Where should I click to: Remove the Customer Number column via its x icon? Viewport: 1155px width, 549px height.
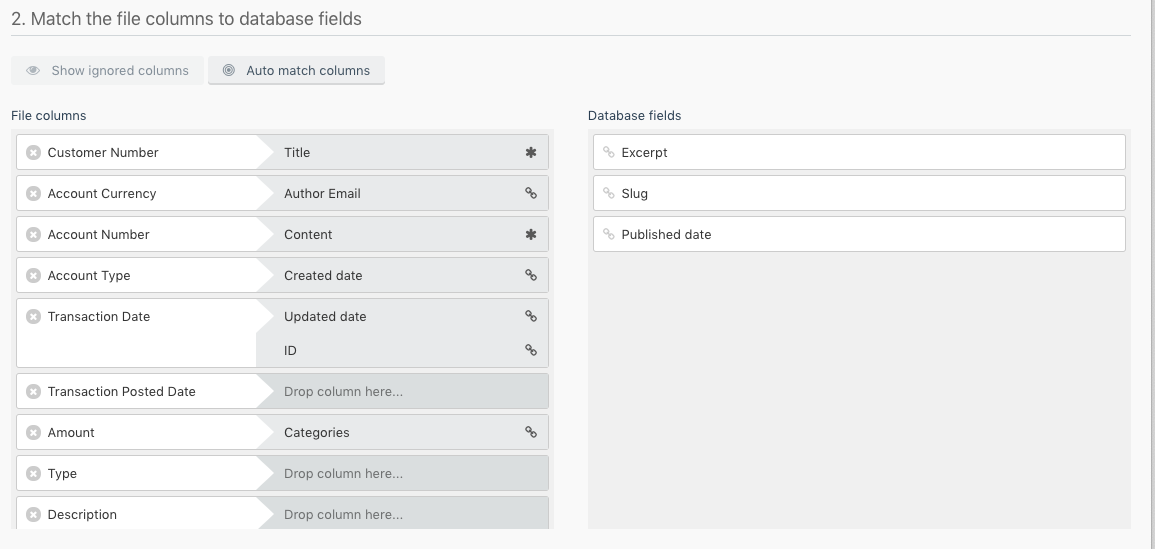[x=33, y=153]
